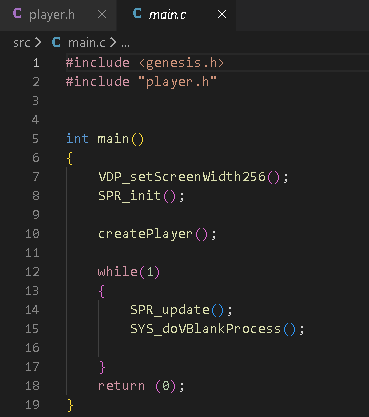Select the main.c editor tab
This screenshot has height=417, width=369.
pyautogui.click(x=176, y=15)
